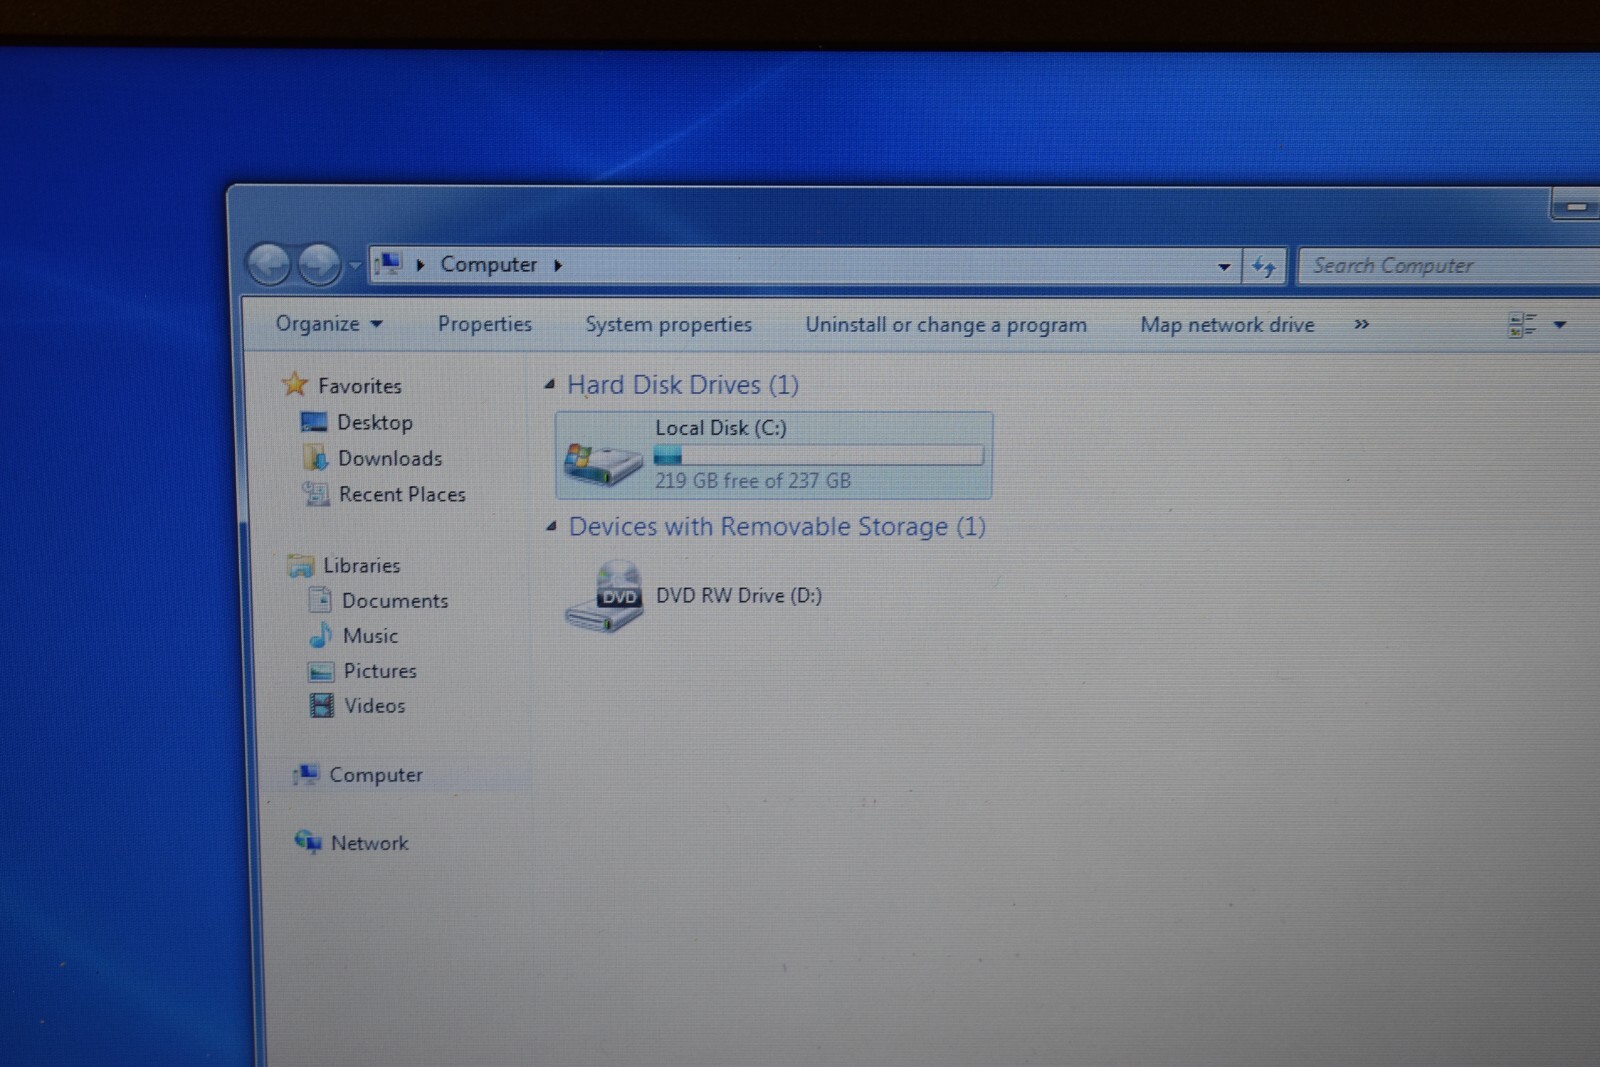The width and height of the screenshot is (1600, 1067).
Task: Open Properties from the toolbar
Action: tap(484, 324)
